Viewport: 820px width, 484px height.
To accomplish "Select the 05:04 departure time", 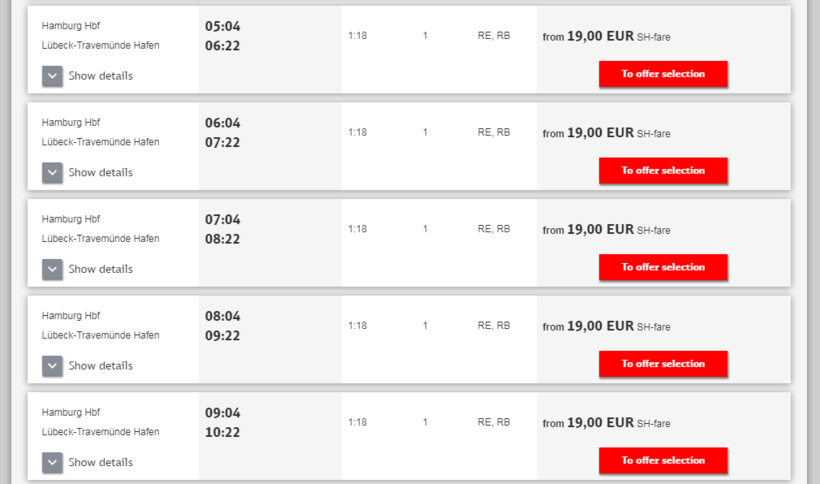I will pyautogui.click(x=223, y=26).
